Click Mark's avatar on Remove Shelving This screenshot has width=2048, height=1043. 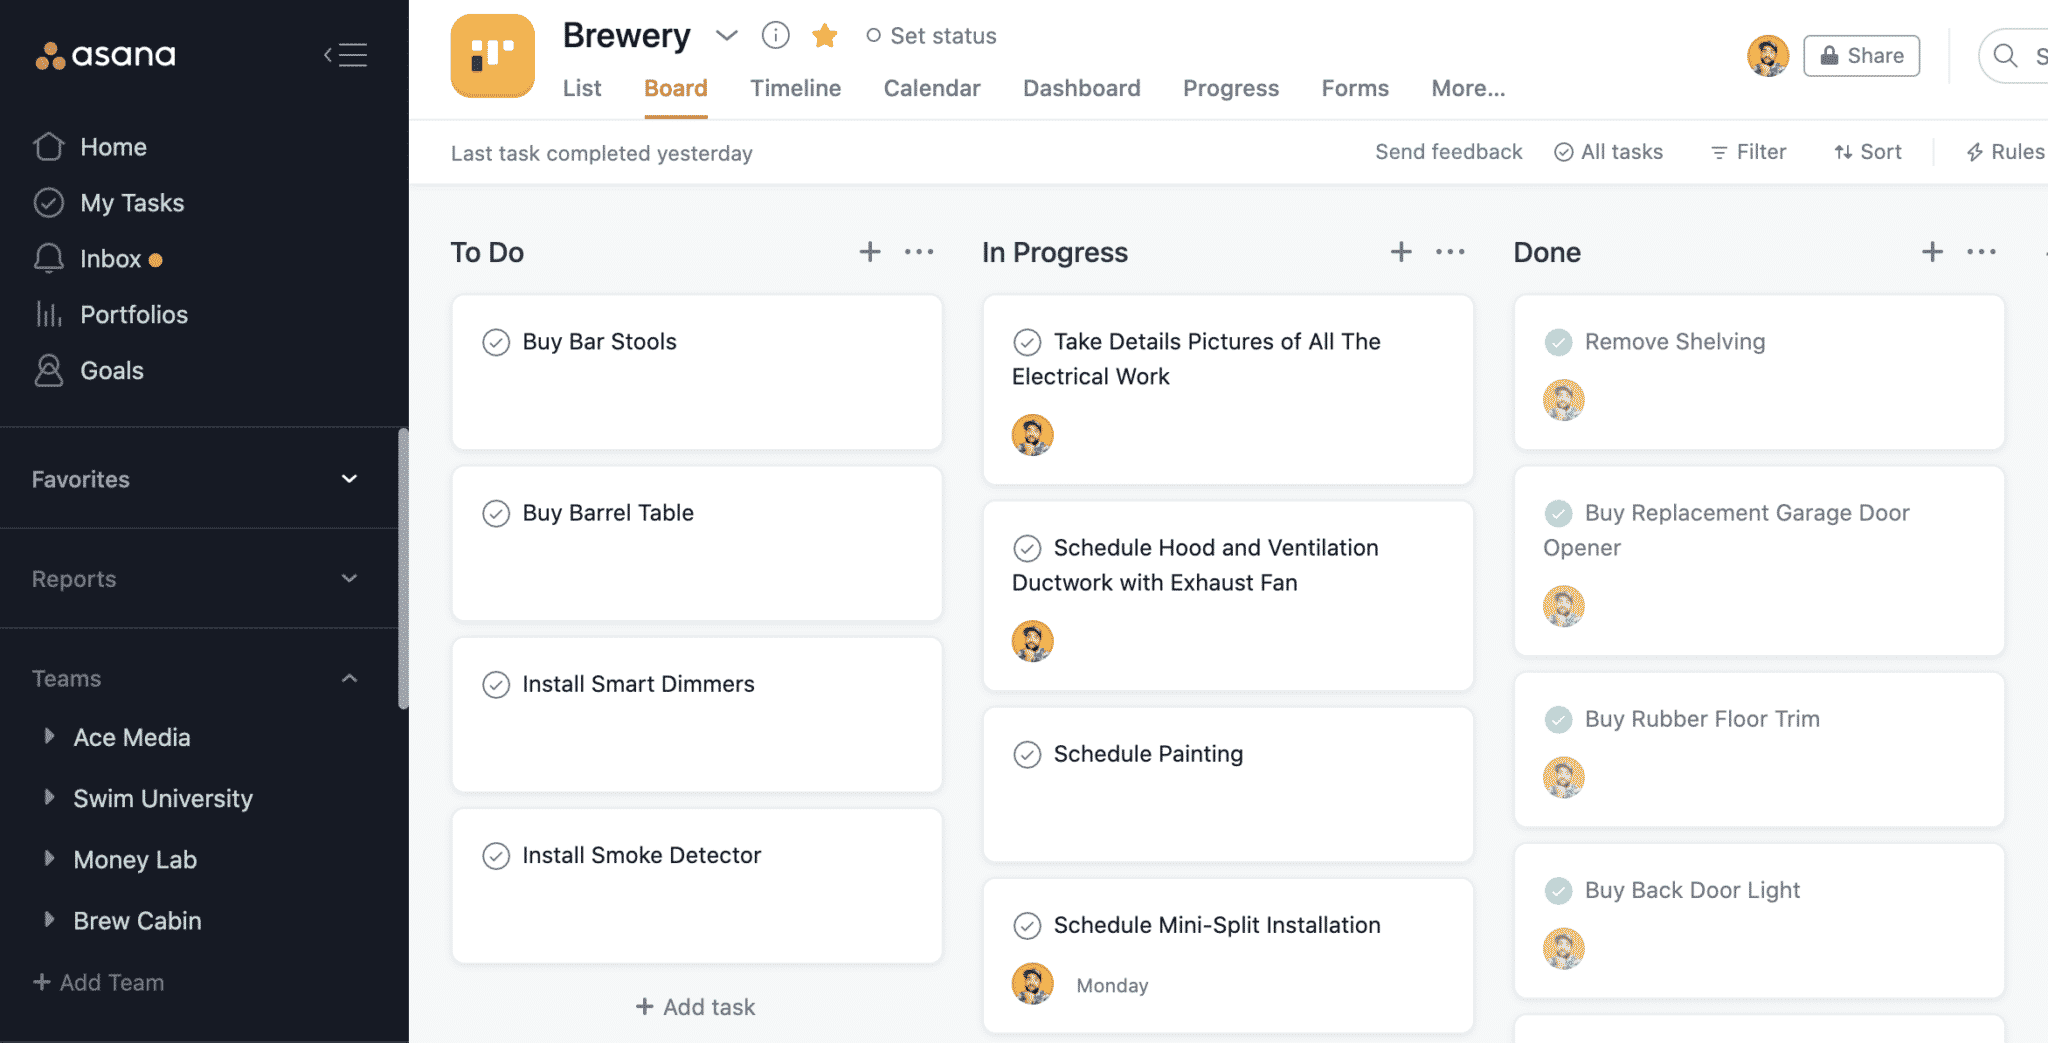(x=1563, y=400)
